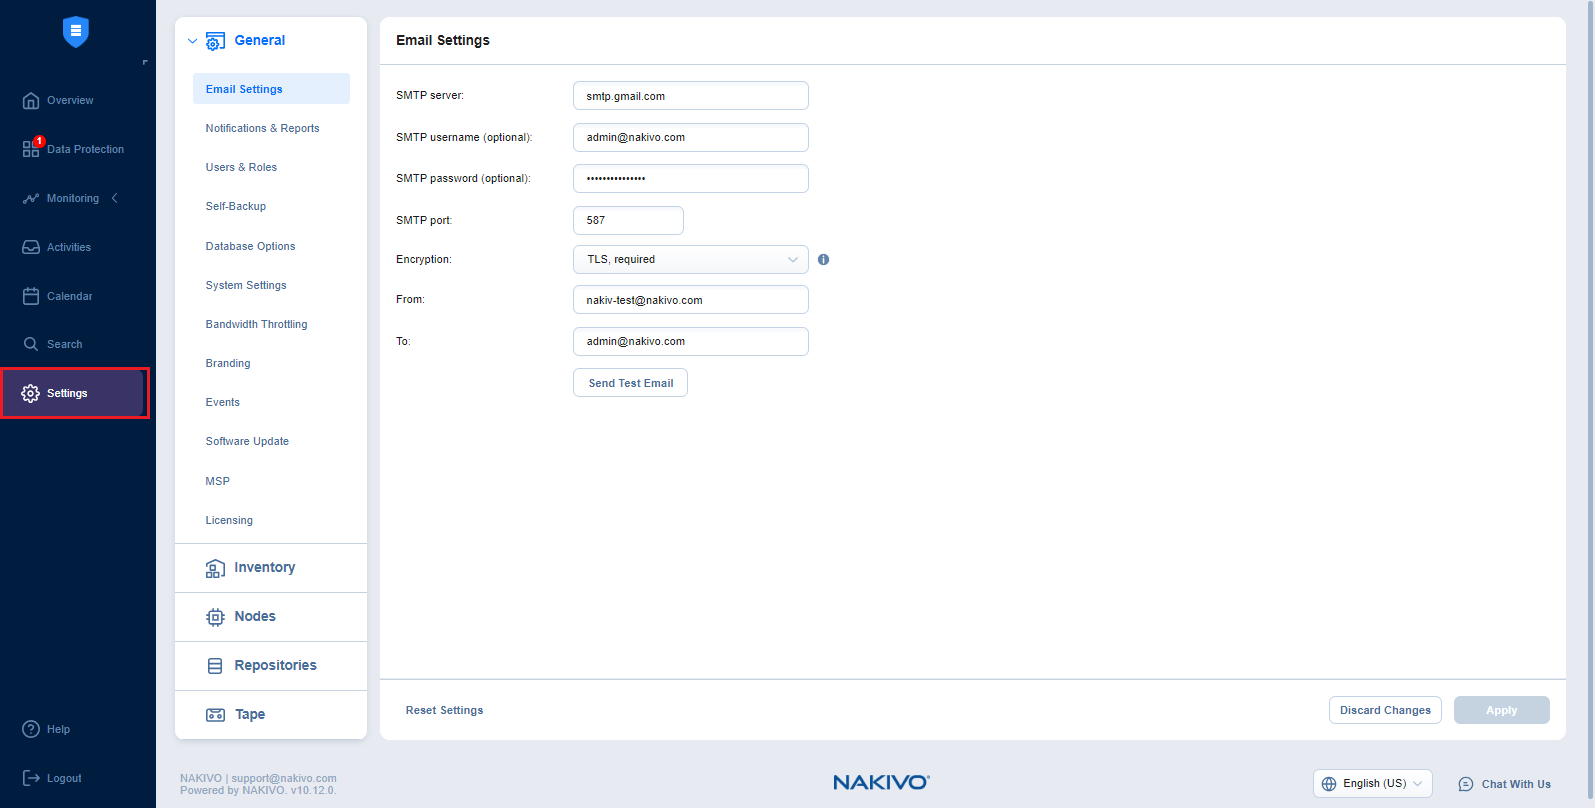Open the Encryption dropdown
This screenshot has height=808, width=1595.
[690, 259]
